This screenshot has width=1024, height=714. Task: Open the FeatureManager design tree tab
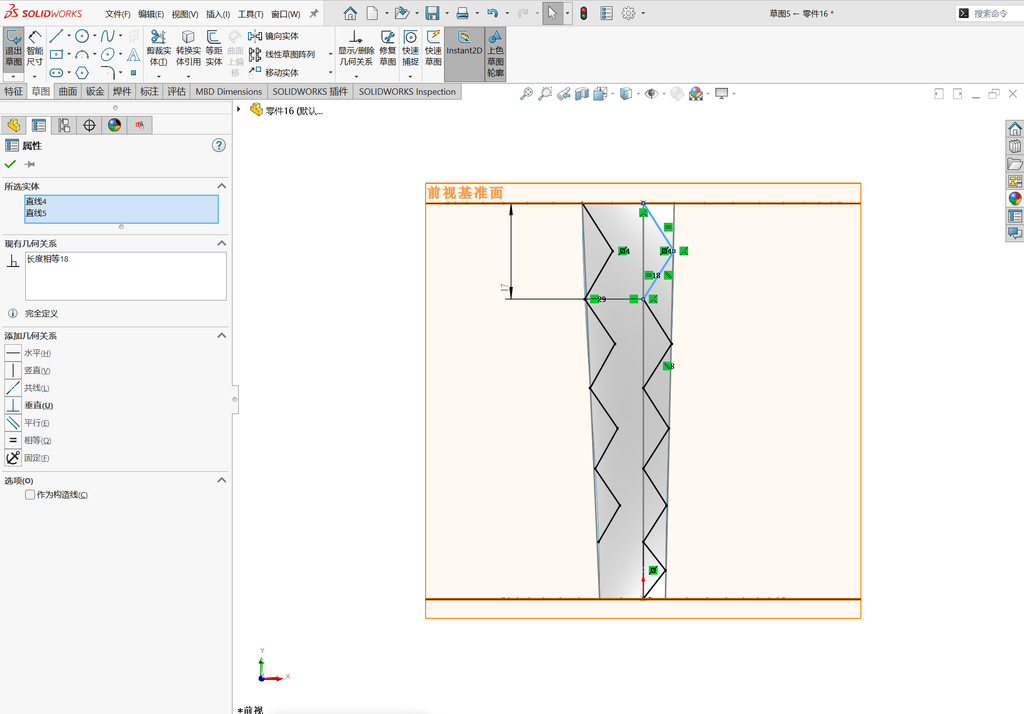[14, 125]
